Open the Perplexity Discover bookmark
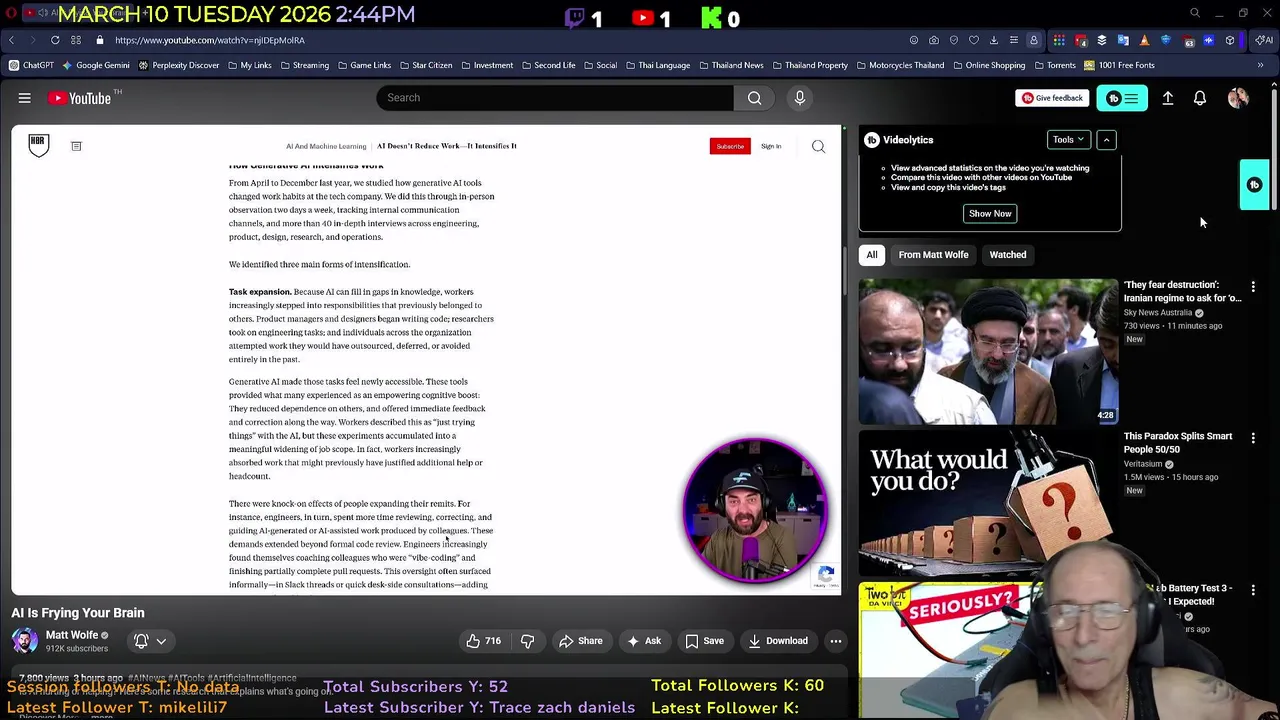 click(x=179, y=65)
